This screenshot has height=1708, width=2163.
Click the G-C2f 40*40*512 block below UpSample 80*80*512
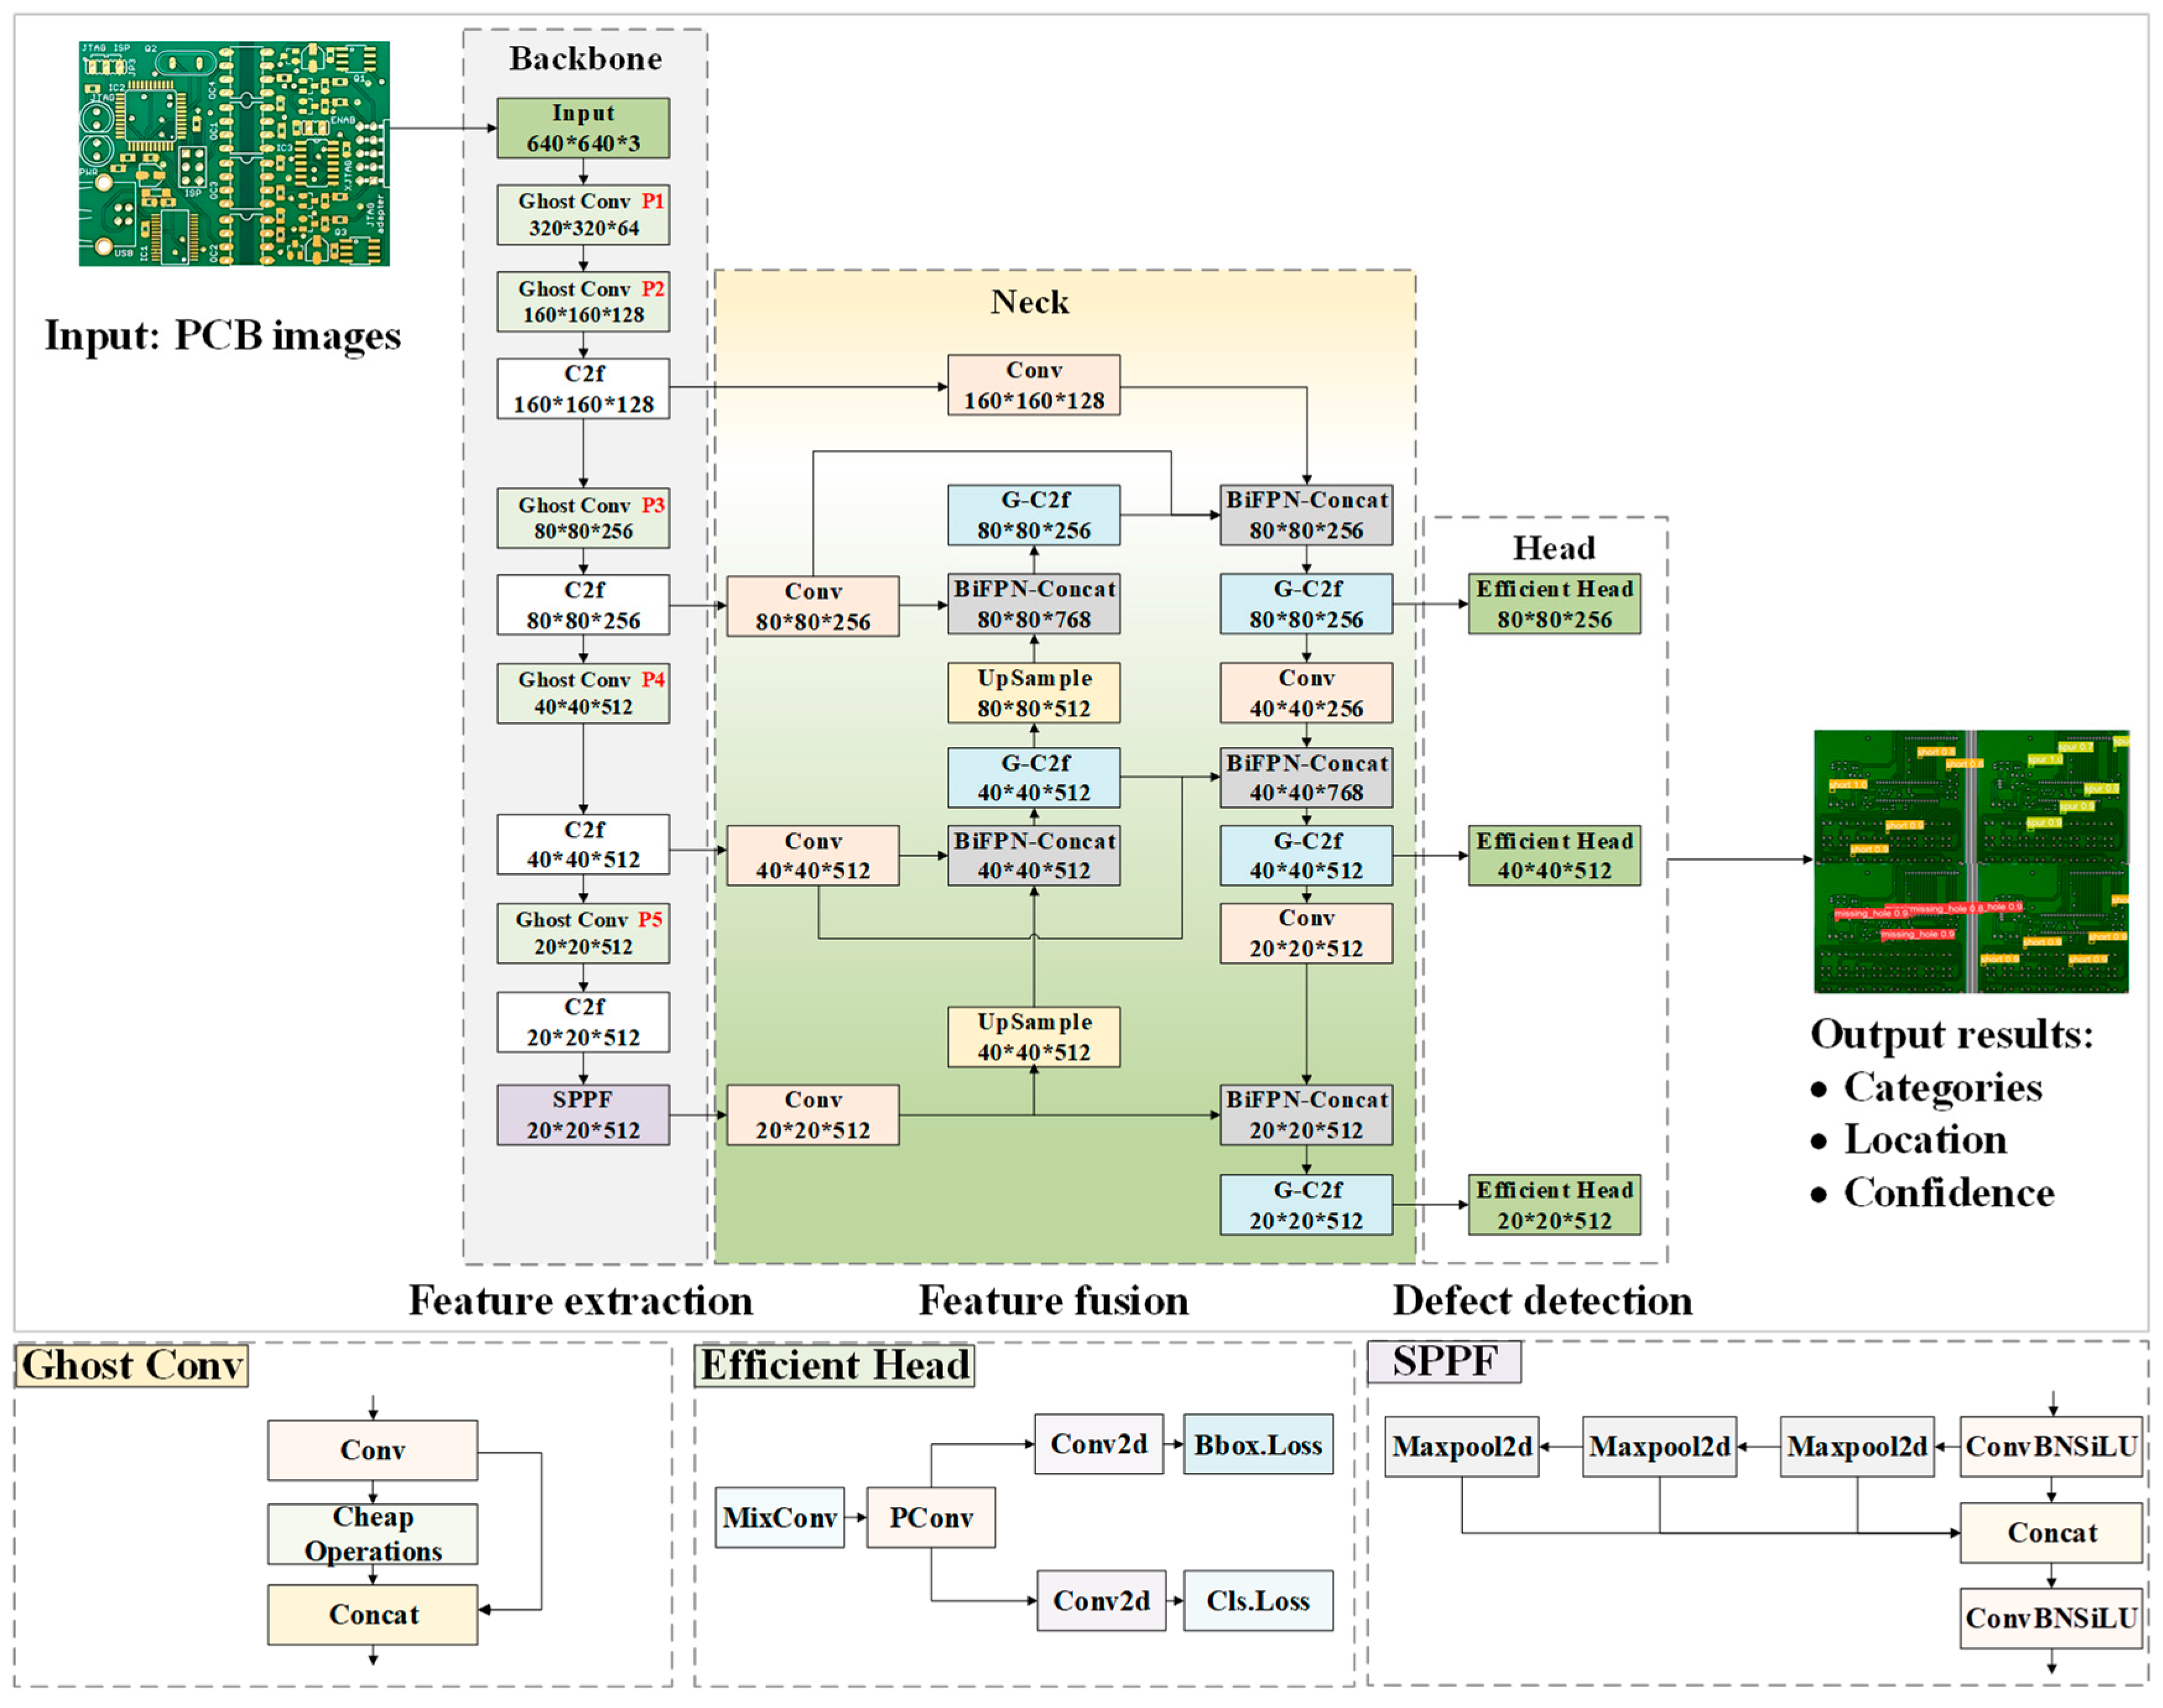click(x=1034, y=778)
